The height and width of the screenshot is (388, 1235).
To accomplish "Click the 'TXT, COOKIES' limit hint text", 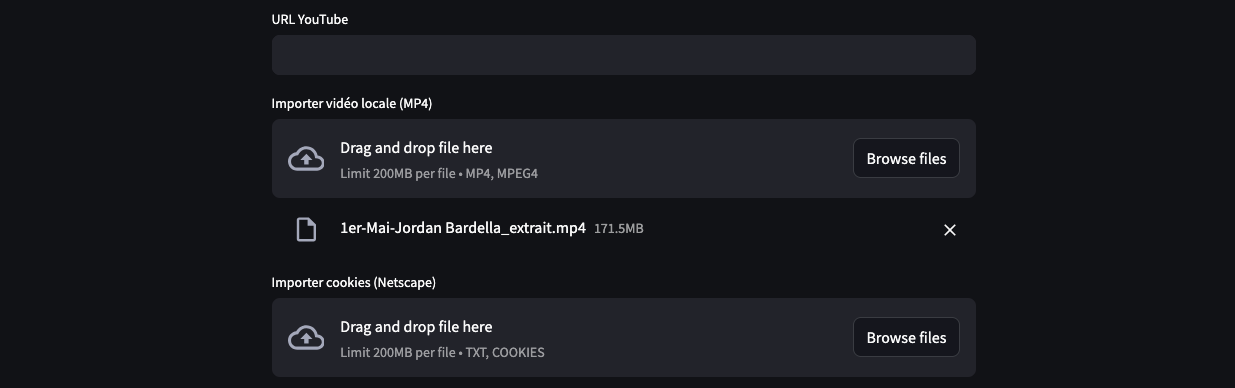I will pyautogui.click(x=505, y=353).
